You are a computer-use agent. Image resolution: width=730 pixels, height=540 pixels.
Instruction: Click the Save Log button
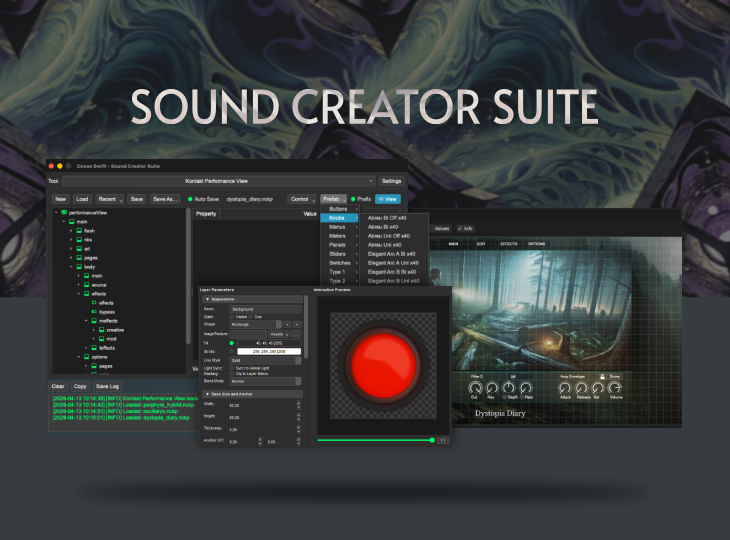(108, 386)
